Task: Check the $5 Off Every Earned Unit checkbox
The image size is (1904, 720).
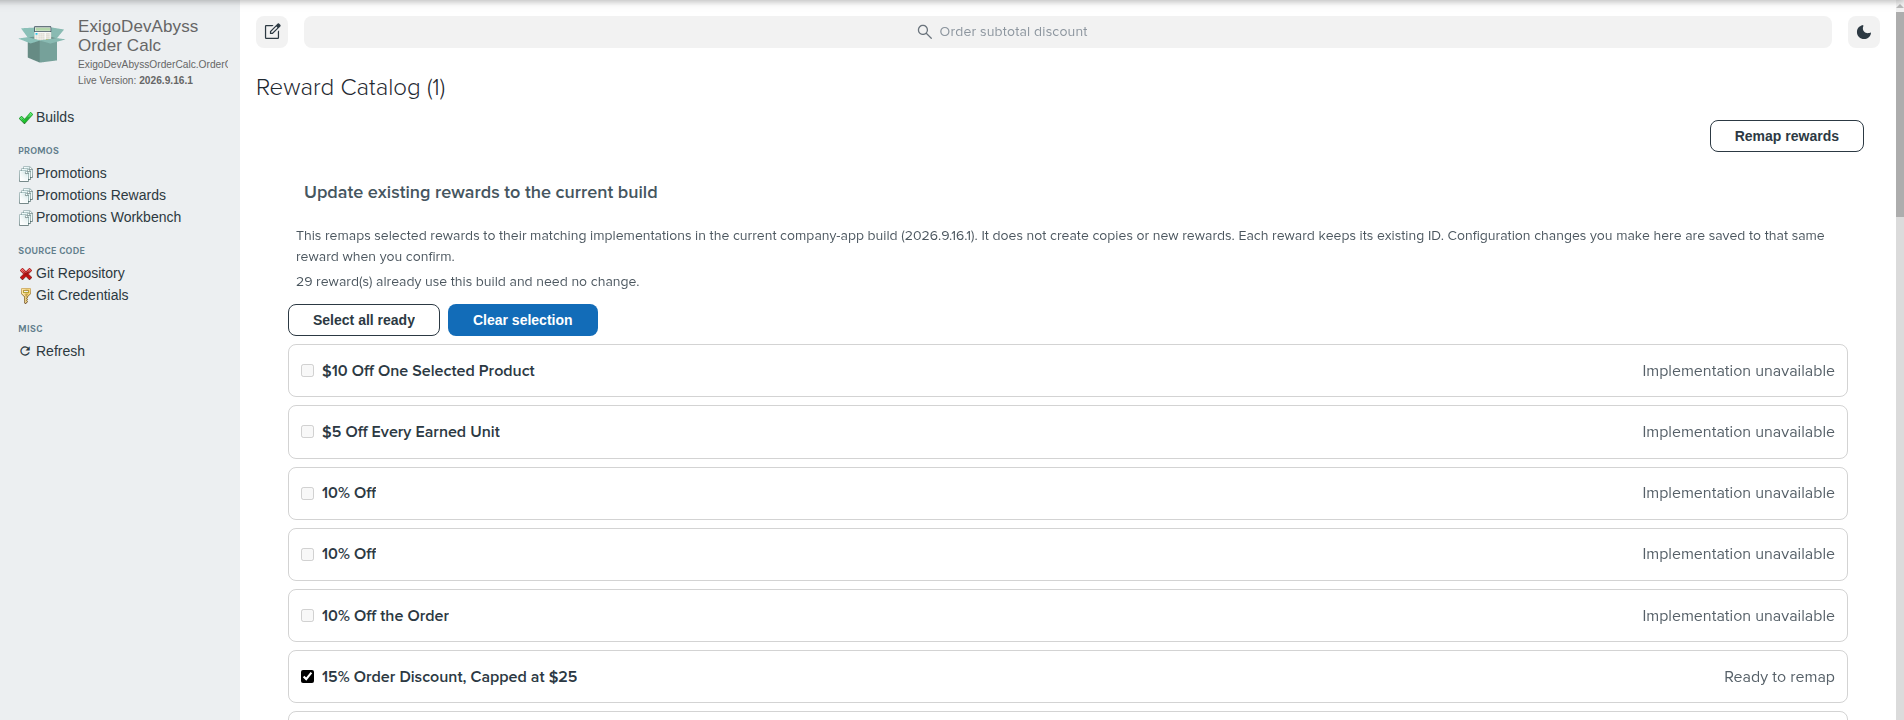Action: [x=307, y=432]
